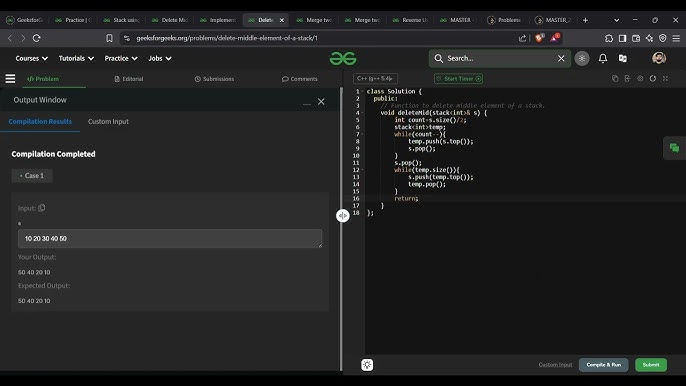Viewport: 686px width, 386px height.
Task: Copy the Case 1 input text
Action: (42, 208)
